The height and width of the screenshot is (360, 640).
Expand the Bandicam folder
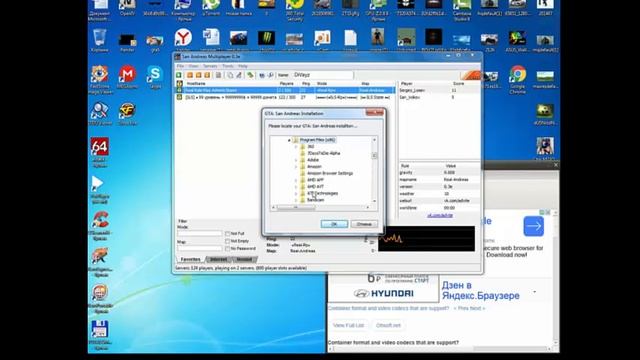296,200
